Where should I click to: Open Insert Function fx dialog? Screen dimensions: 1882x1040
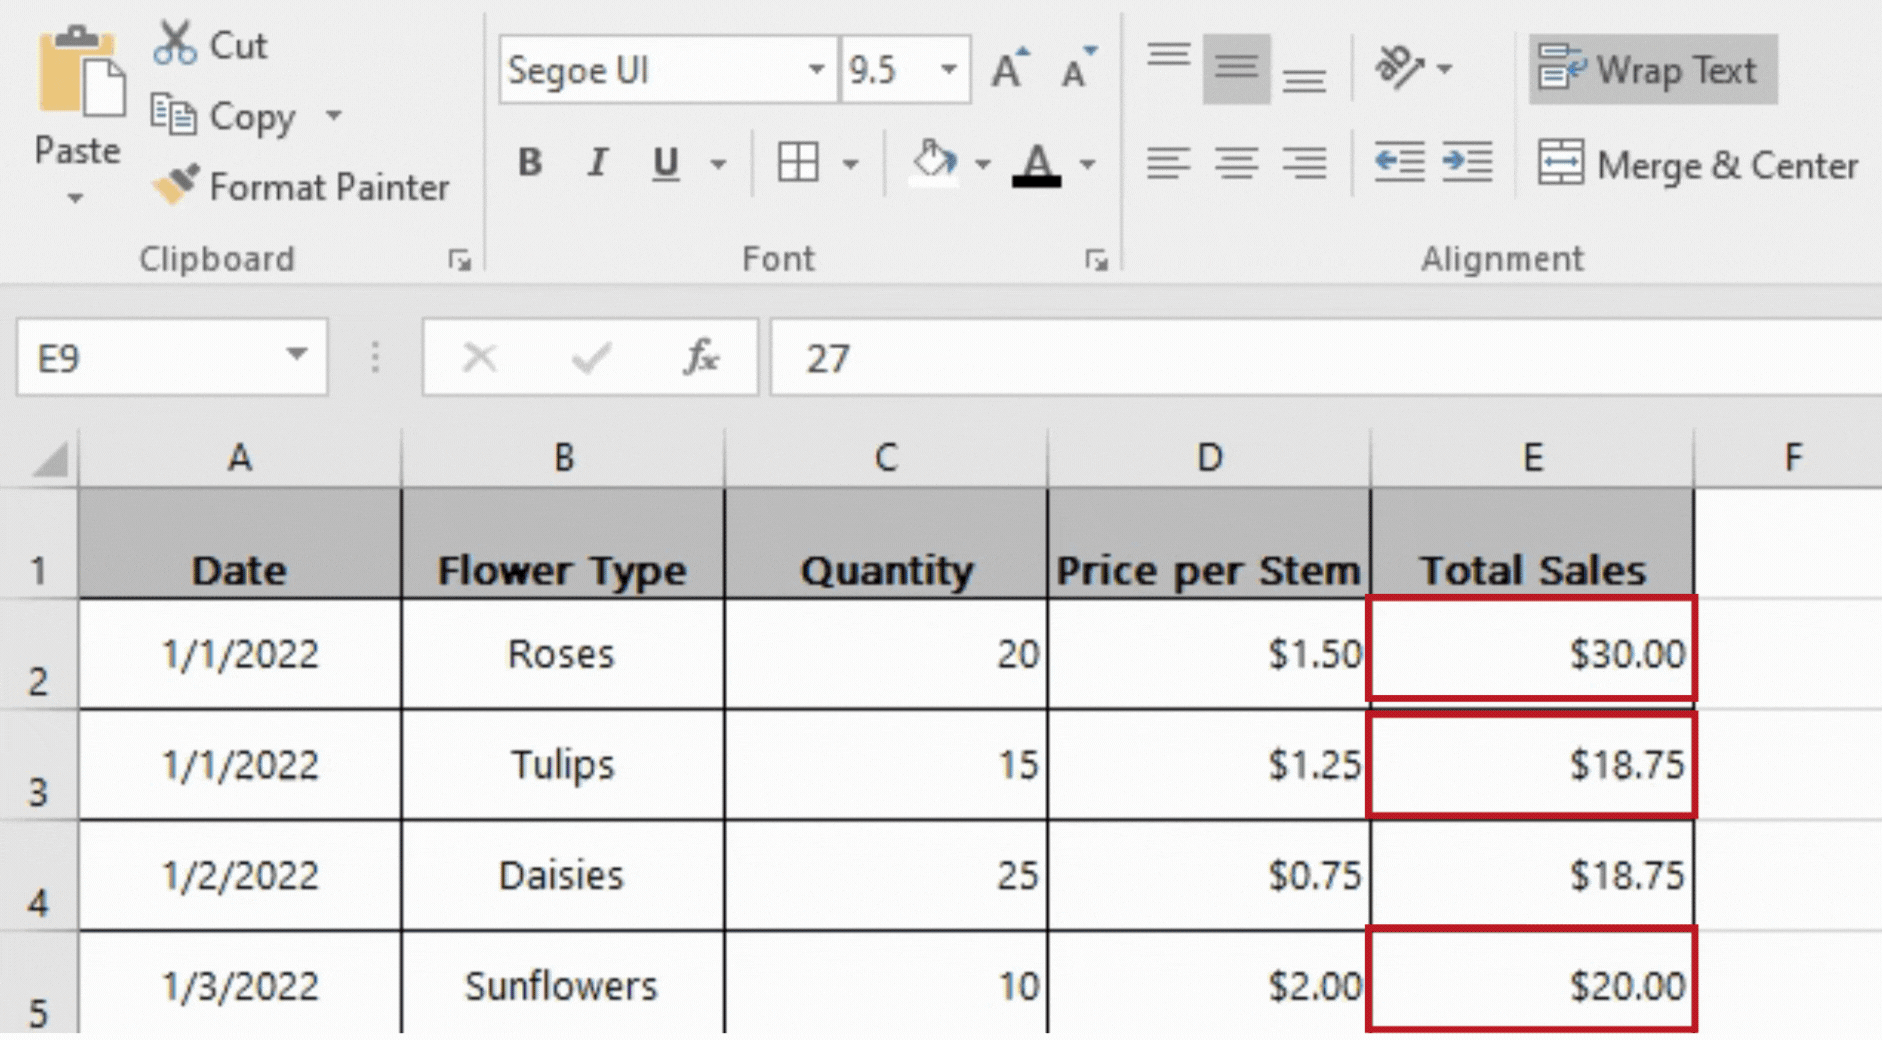tap(702, 357)
